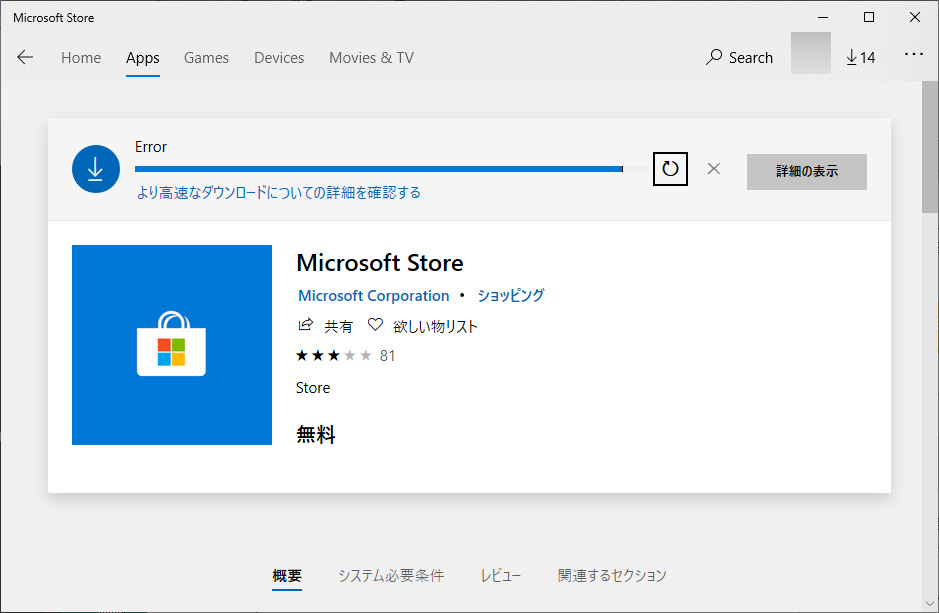Open the Movies & TV tab

click(x=371, y=57)
